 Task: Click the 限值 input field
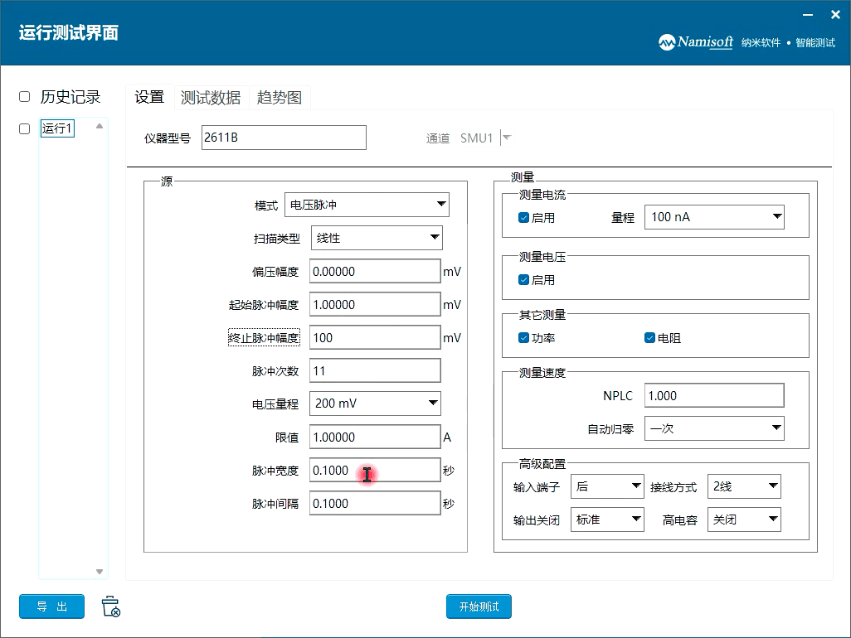(x=375, y=437)
